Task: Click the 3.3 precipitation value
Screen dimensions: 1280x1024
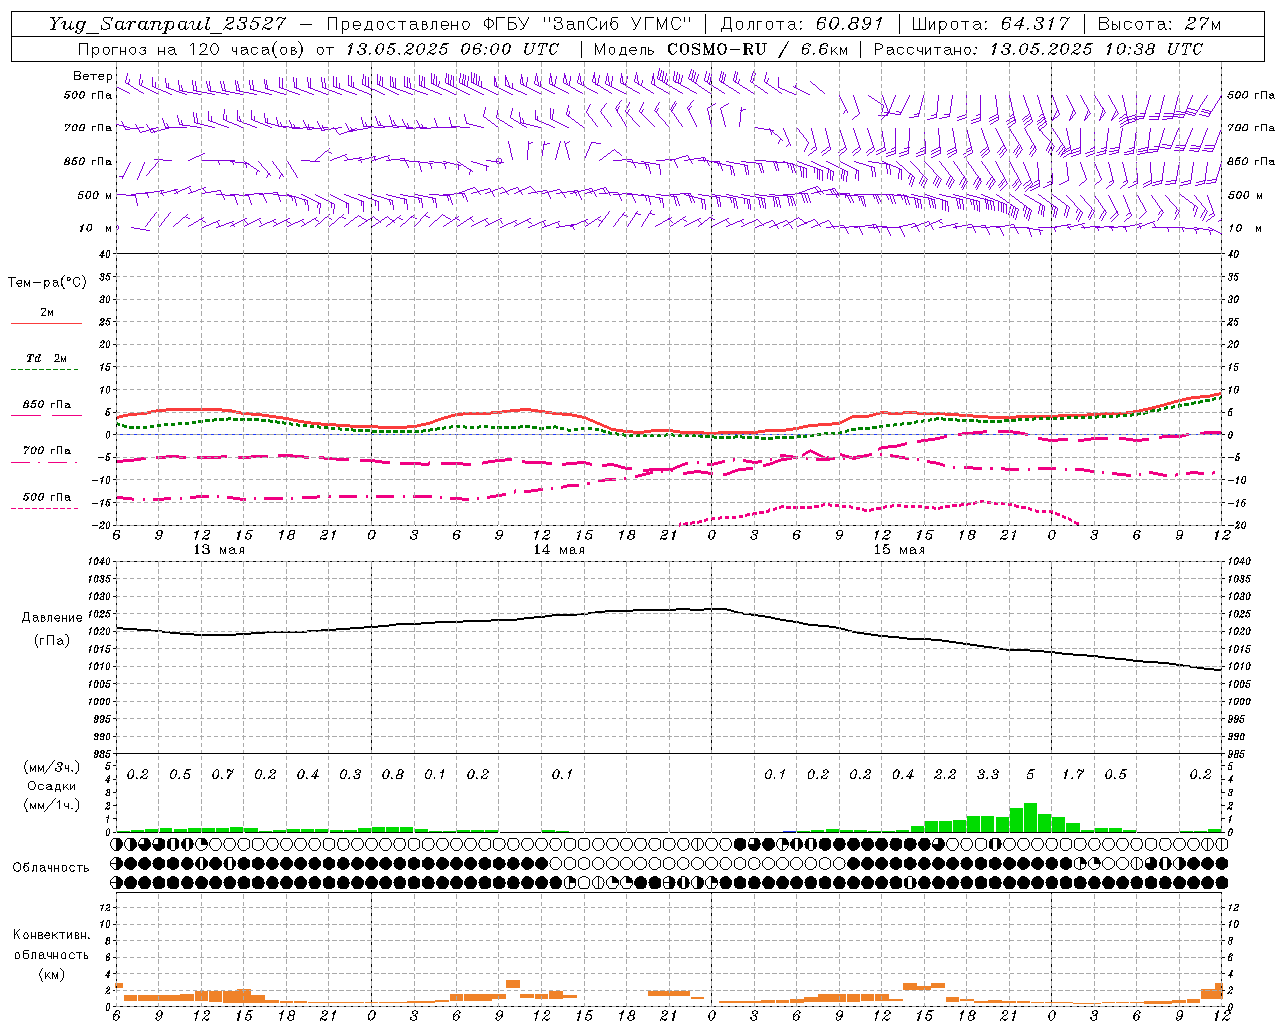Action: (988, 775)
